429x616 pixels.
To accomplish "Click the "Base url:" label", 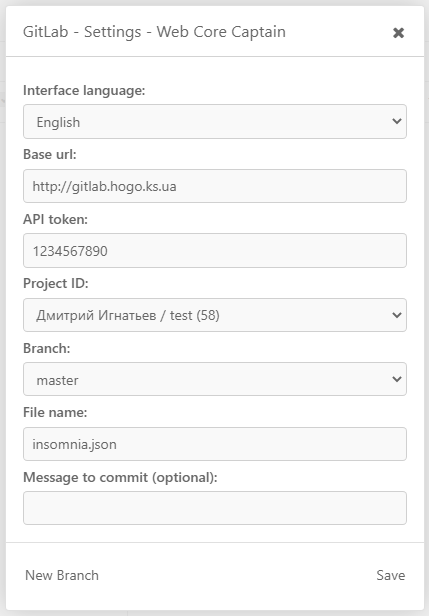I will [50, 154].
